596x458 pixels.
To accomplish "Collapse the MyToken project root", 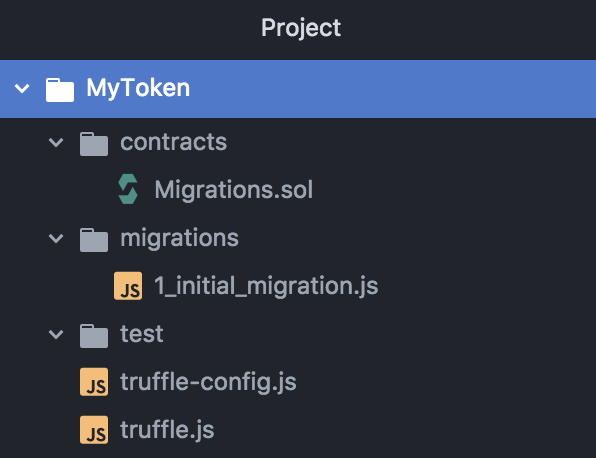I will pyautogui.click(x=22, y=89).
